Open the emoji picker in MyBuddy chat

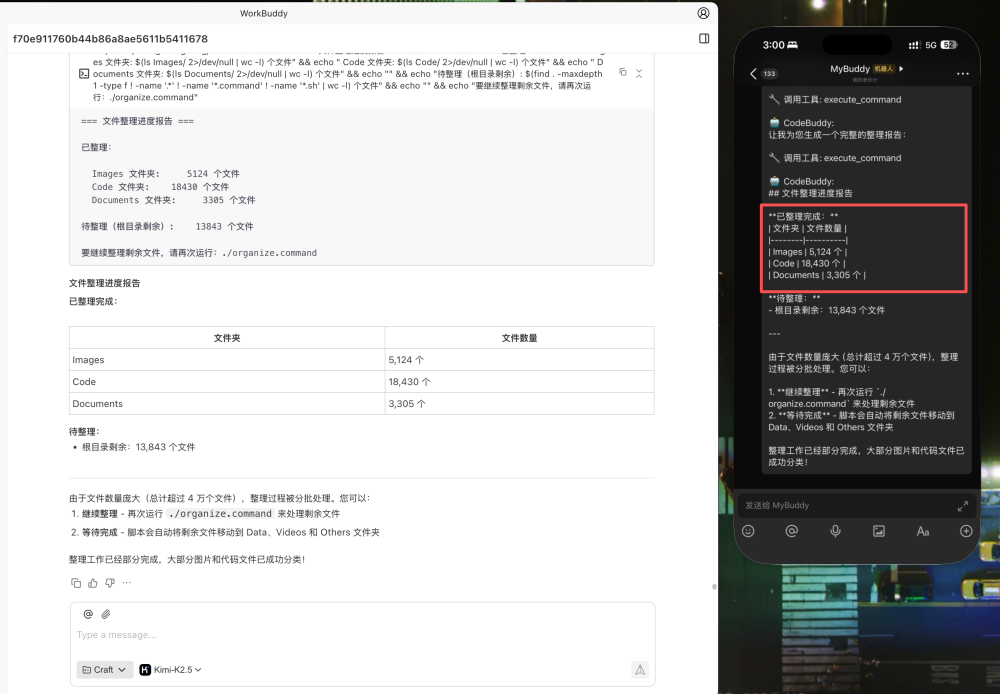click(x=748, y=531)
